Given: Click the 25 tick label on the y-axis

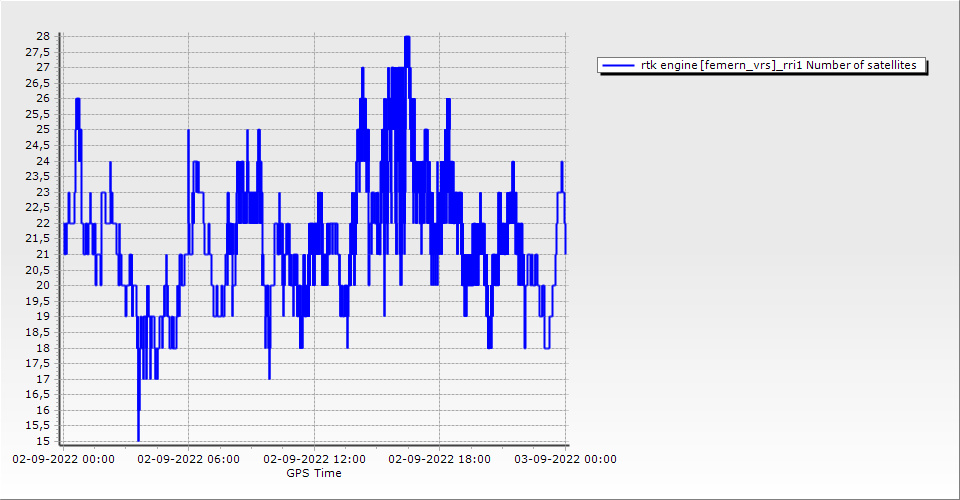Looking at the screenshot, I should coord(43,130).
